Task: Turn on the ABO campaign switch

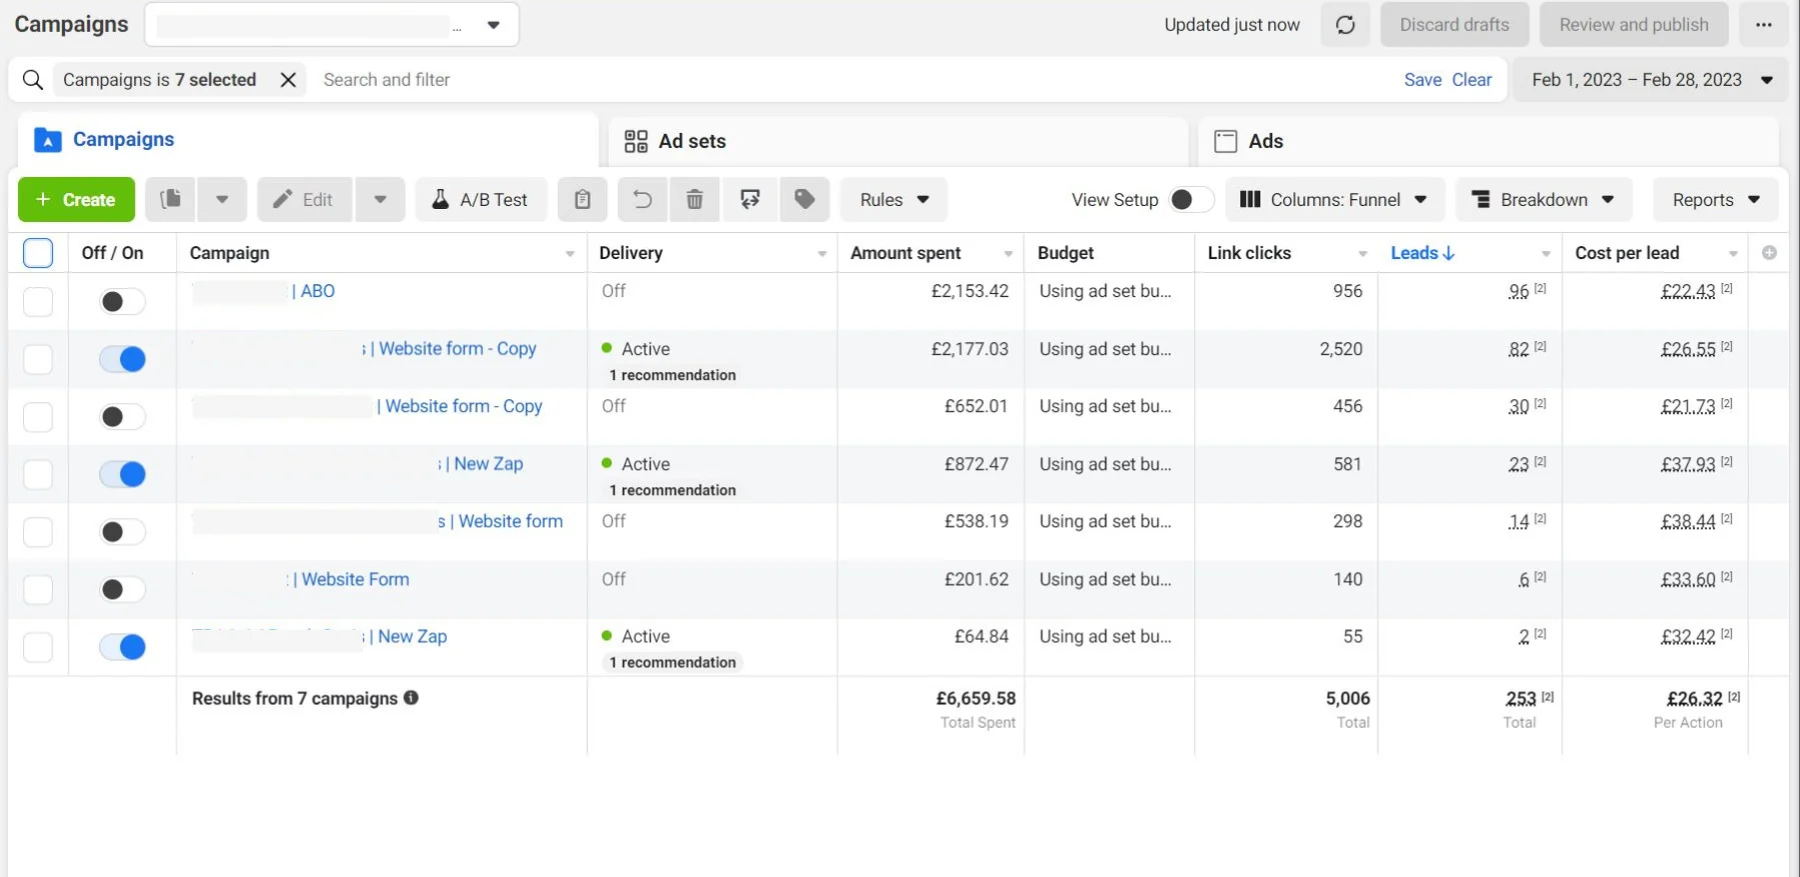Action: click(122, 302)
